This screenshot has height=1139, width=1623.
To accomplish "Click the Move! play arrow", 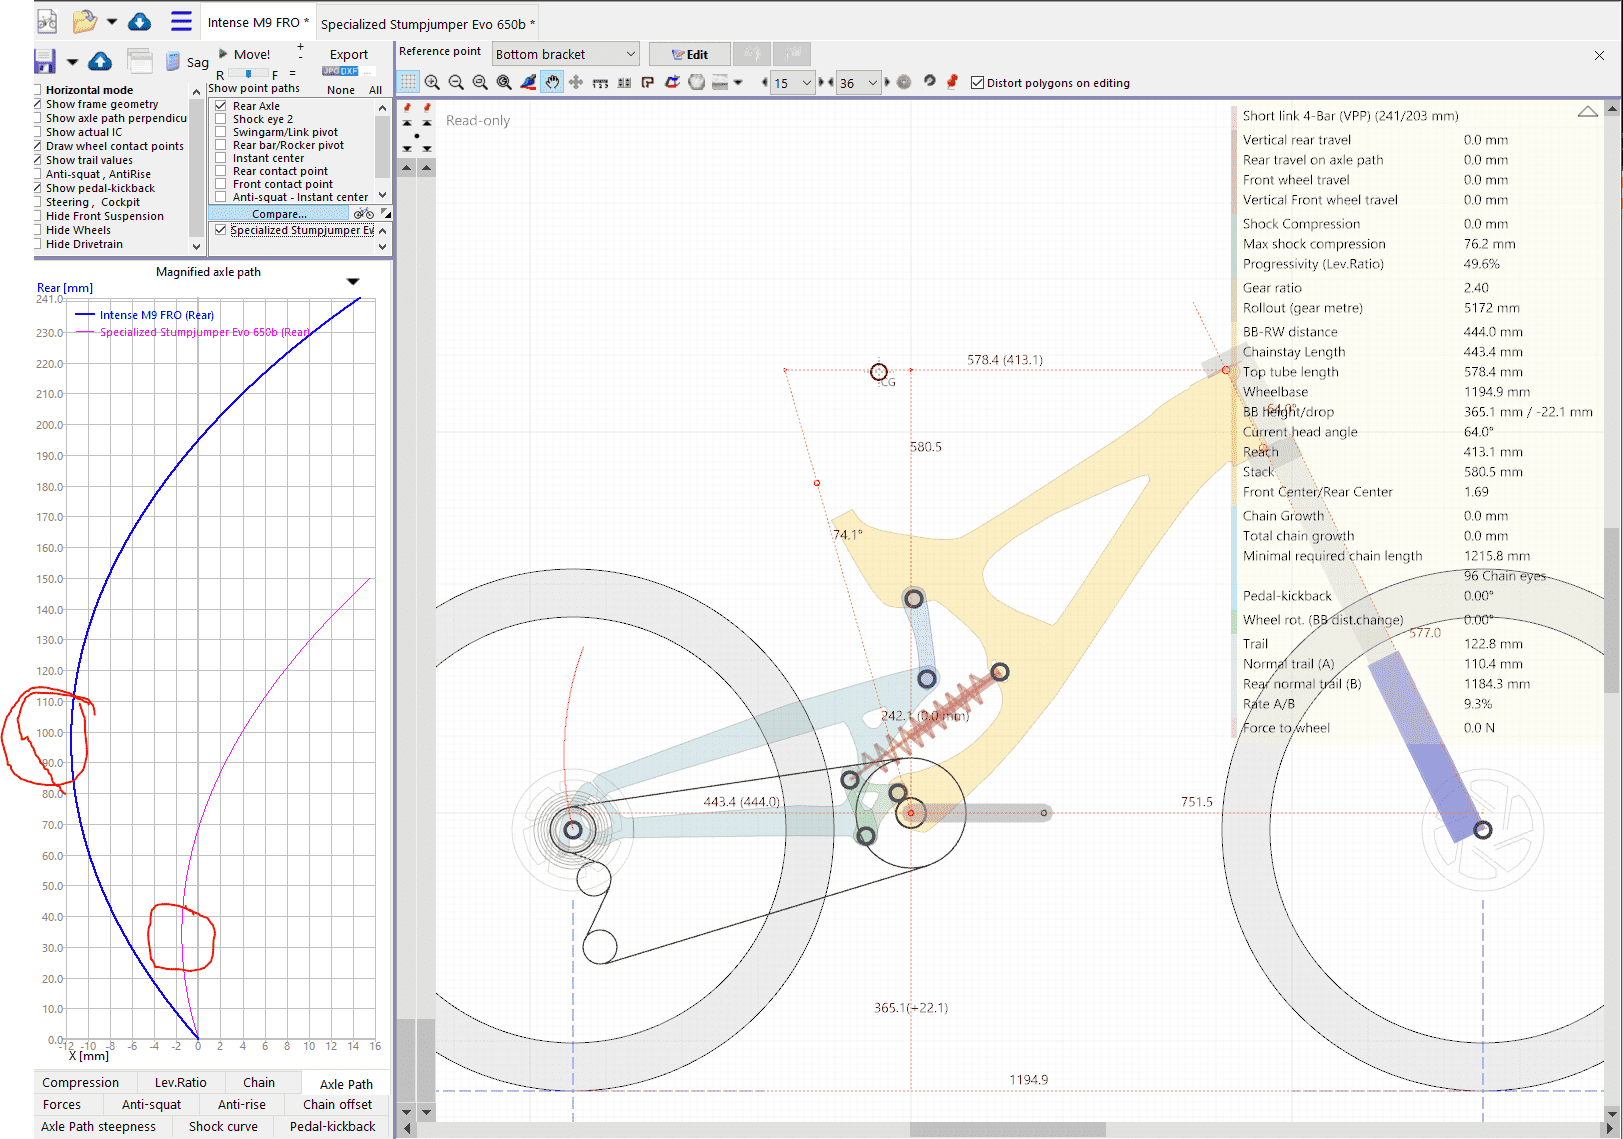I will click(x=223, y=54).
